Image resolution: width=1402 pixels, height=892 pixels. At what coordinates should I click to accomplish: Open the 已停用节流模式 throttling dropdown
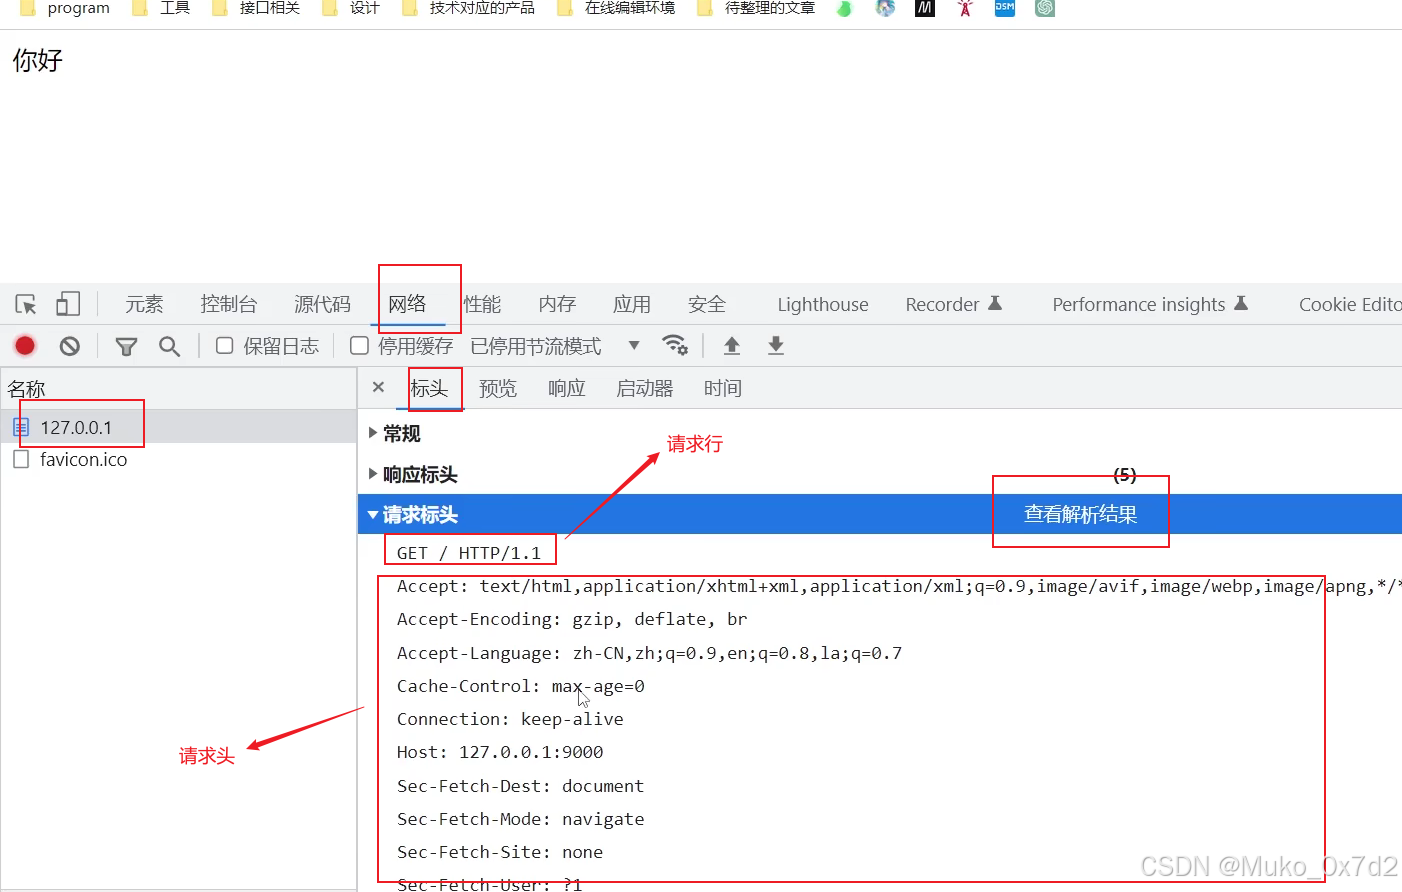[x=555, y=346]
